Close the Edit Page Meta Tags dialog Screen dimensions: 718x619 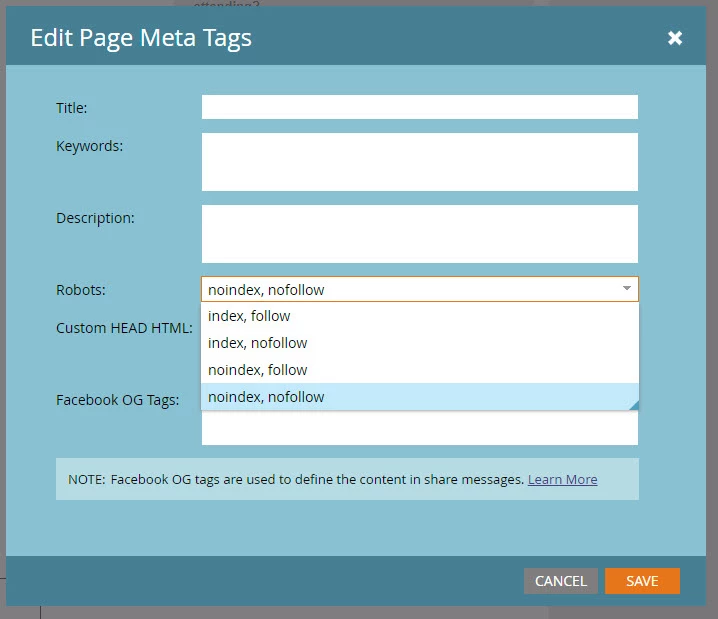(x=674, y=38)
